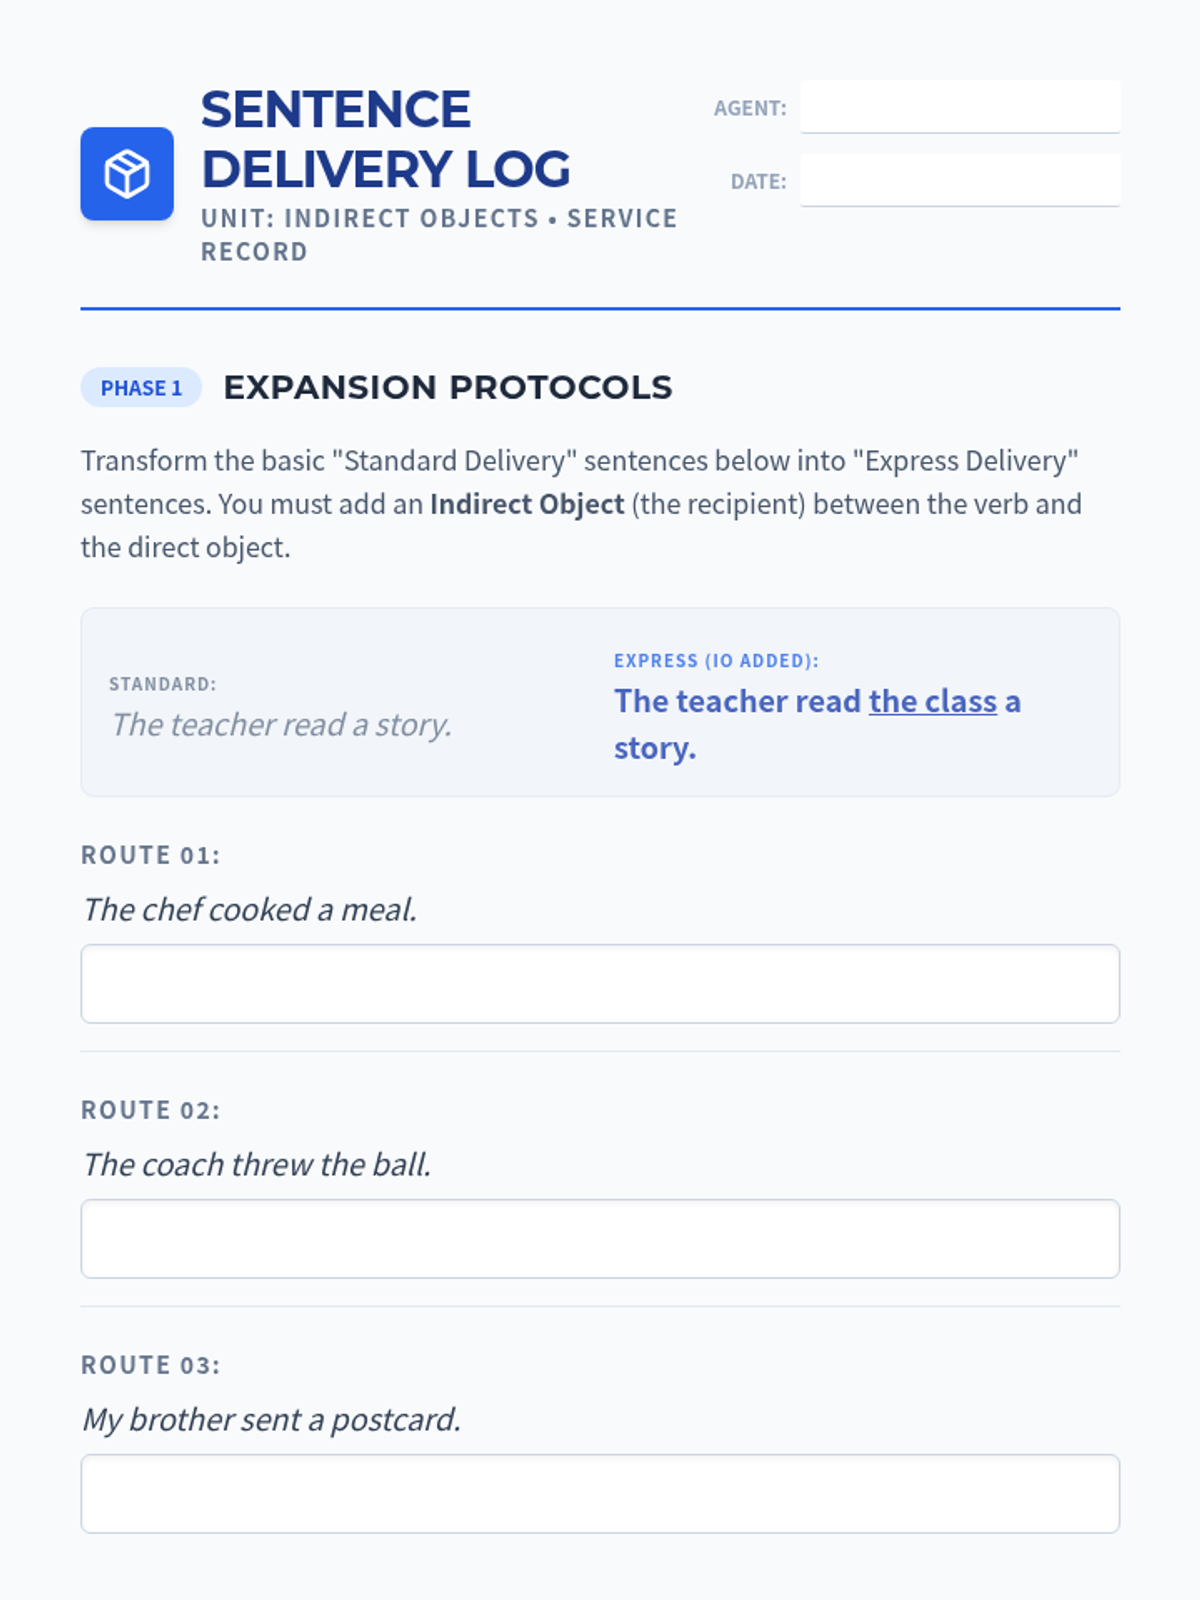Click the "Sentence Delivery Log" title

click(385, 139)
